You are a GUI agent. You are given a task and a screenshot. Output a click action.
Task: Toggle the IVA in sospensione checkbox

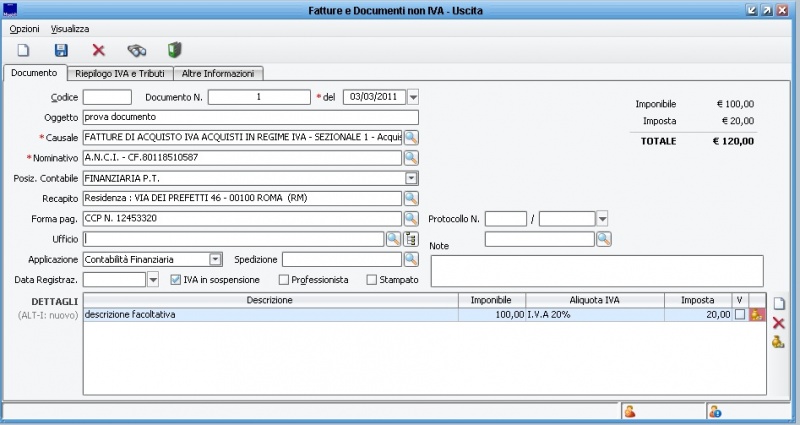click(176, 280)
